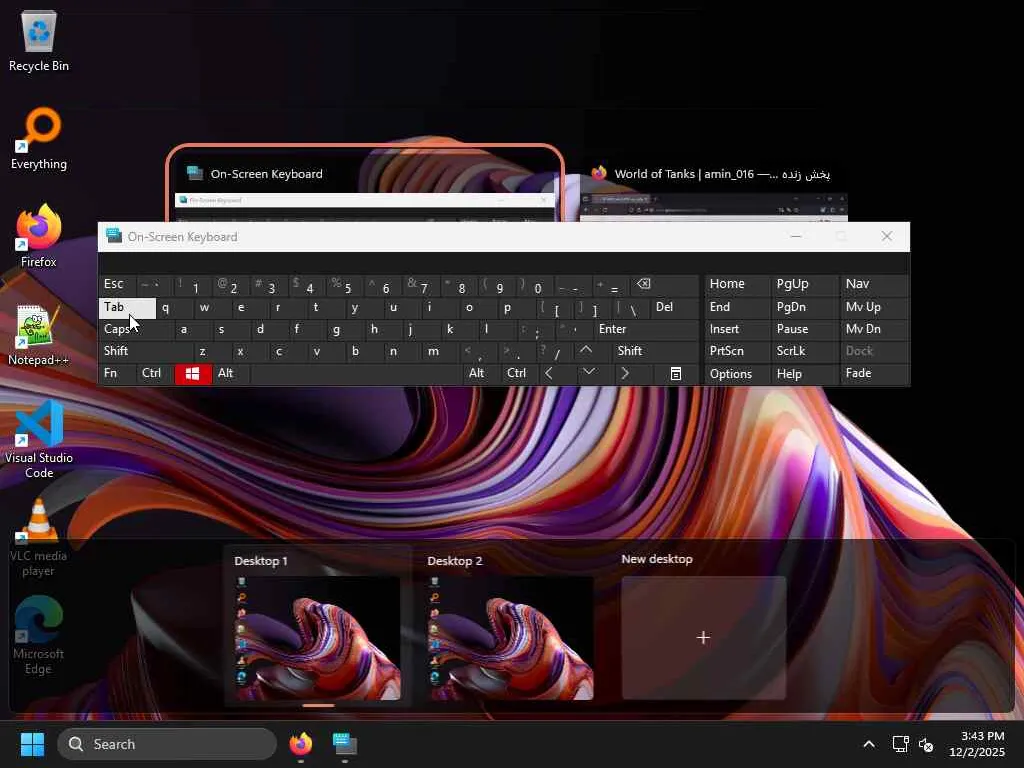
Task: Click Firefox icon in the taskbar
Action: (x=300, y=744)
